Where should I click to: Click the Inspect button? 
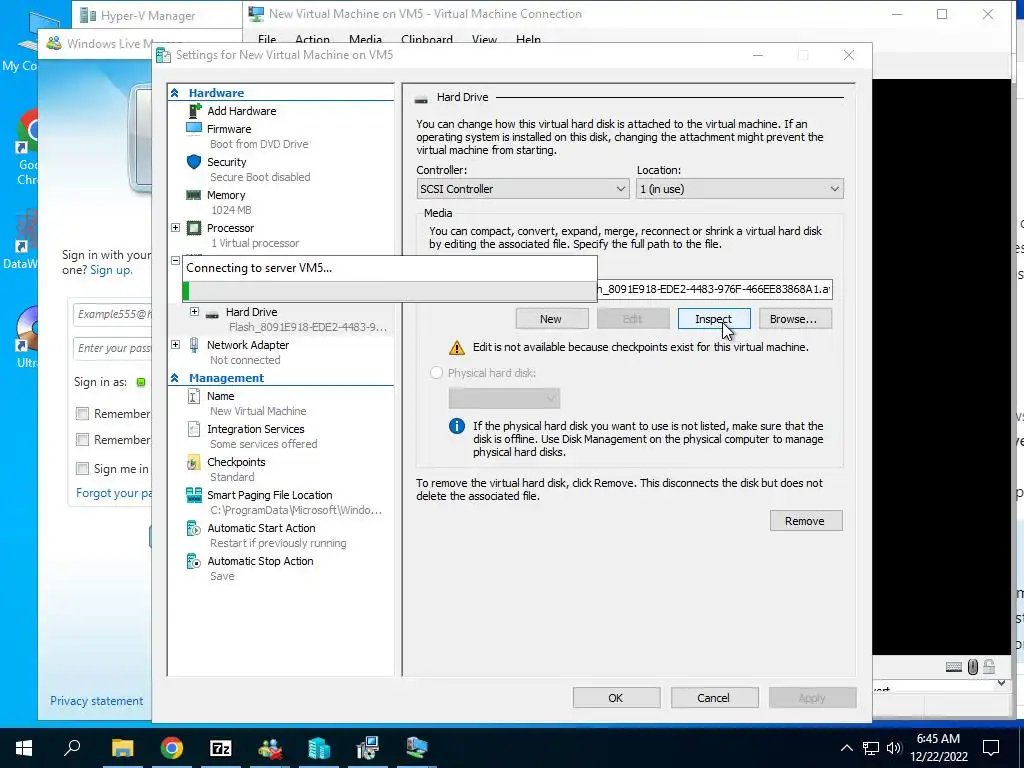(x=714, y=319)
